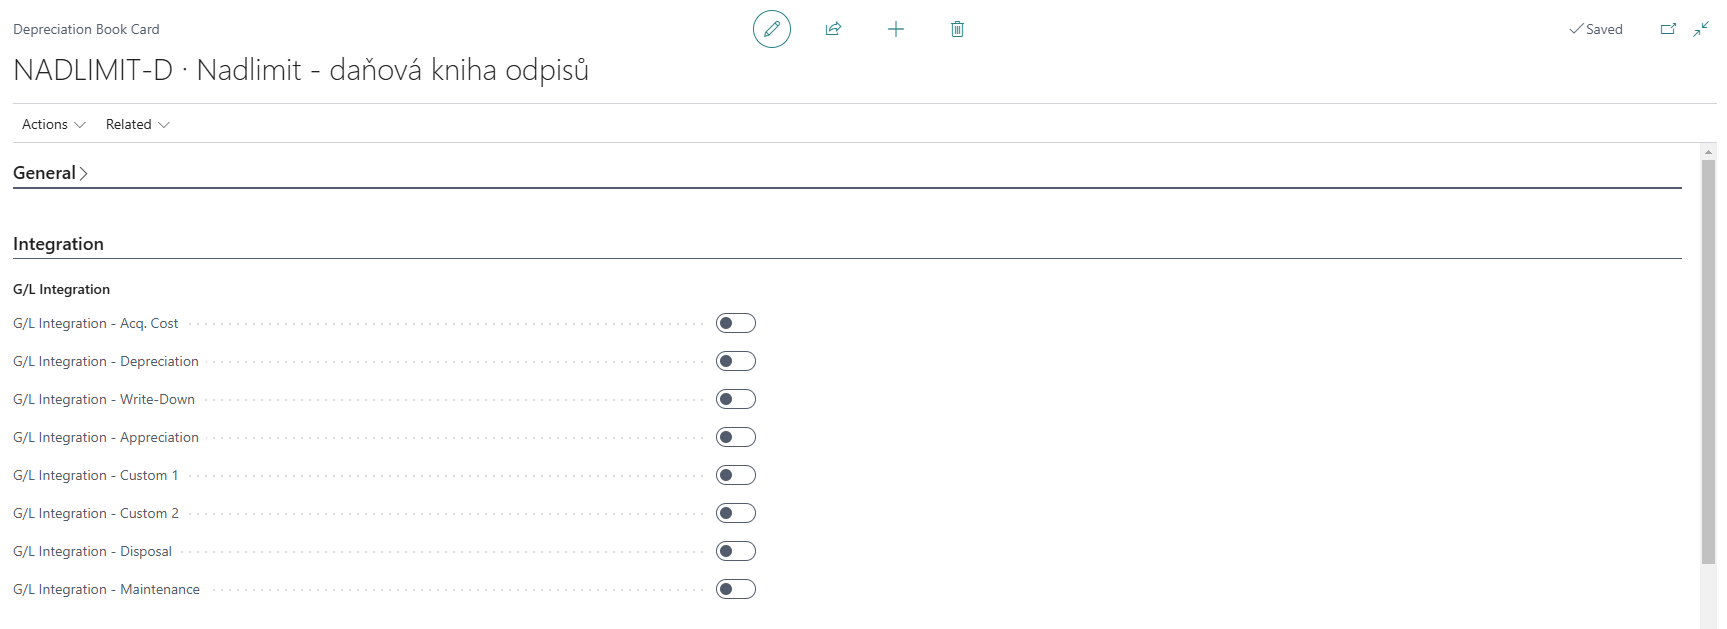Toggle G/L Integration - Depreciation switch
1727x629 pixels.
[736, 361]
